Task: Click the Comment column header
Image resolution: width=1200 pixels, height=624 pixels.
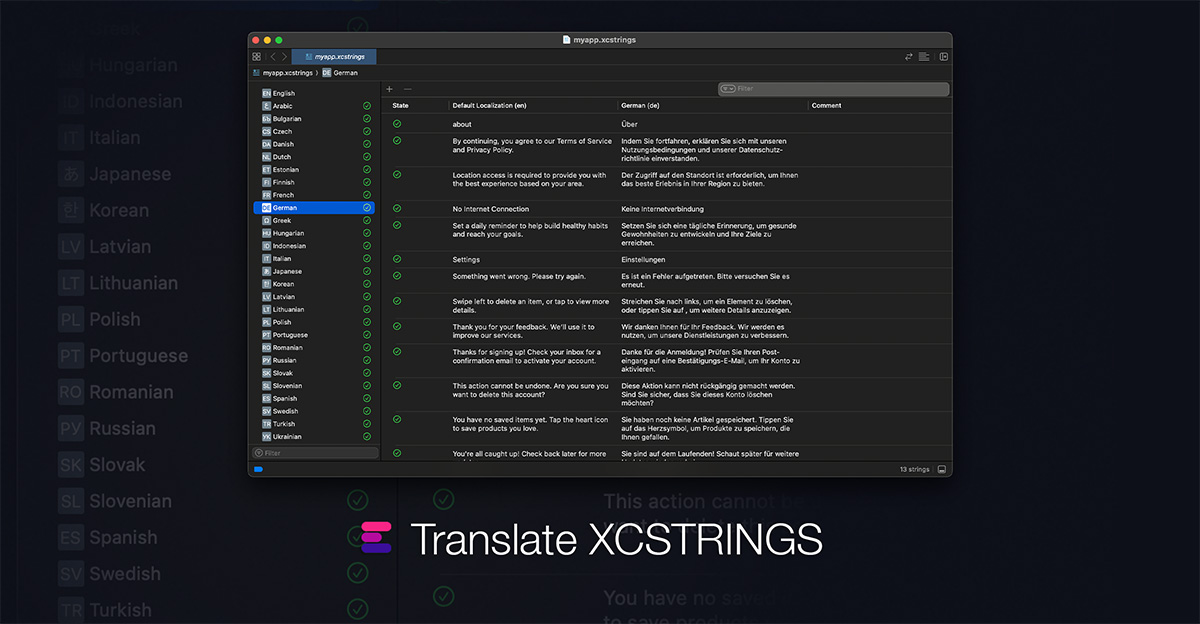Action: [x=826, y=105]
